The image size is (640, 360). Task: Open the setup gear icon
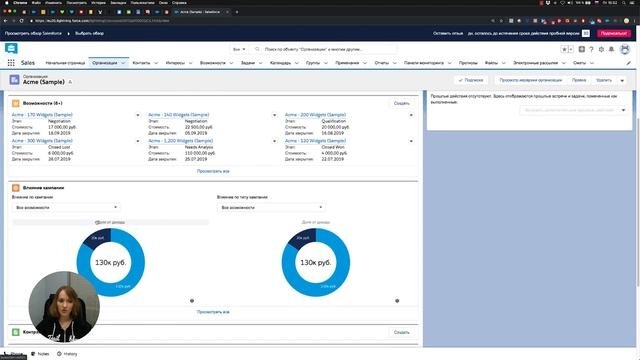coord(601,49)
